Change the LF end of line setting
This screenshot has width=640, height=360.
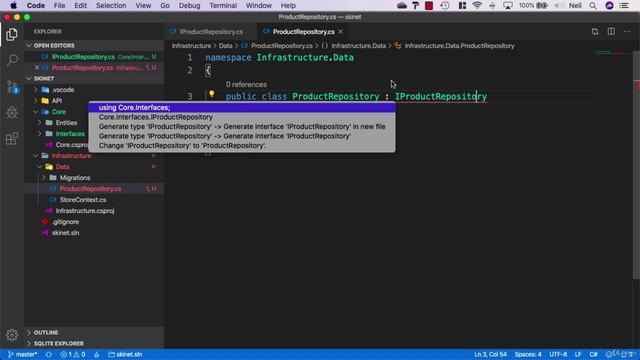point(578,354)
